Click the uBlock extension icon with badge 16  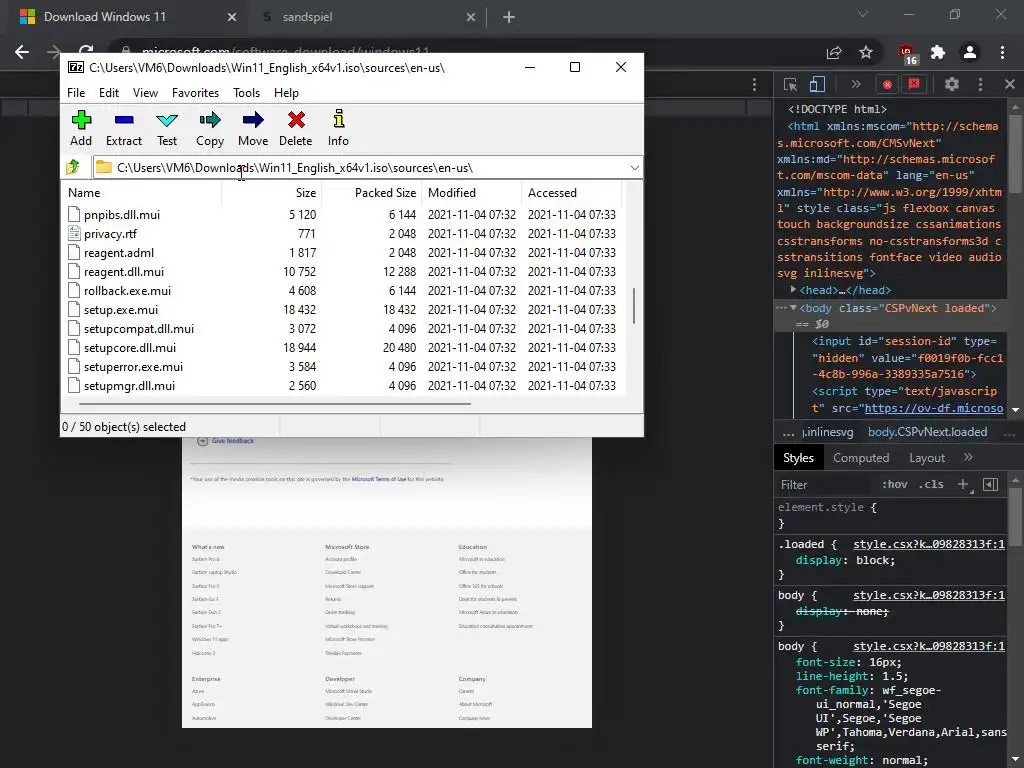(x=908, y=54)
